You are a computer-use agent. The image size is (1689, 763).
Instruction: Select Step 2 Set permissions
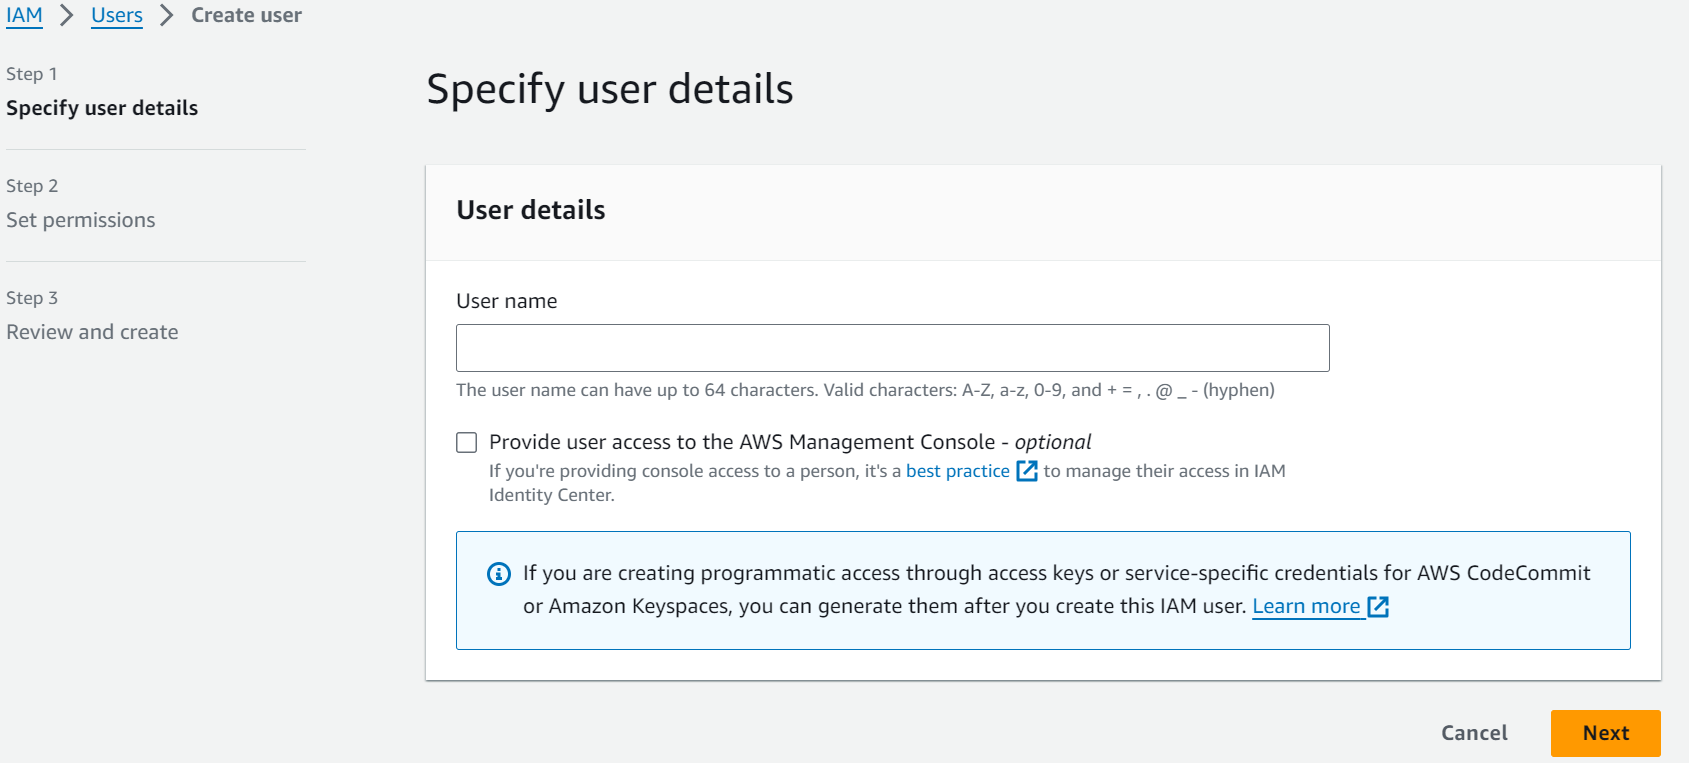[81, 220]
